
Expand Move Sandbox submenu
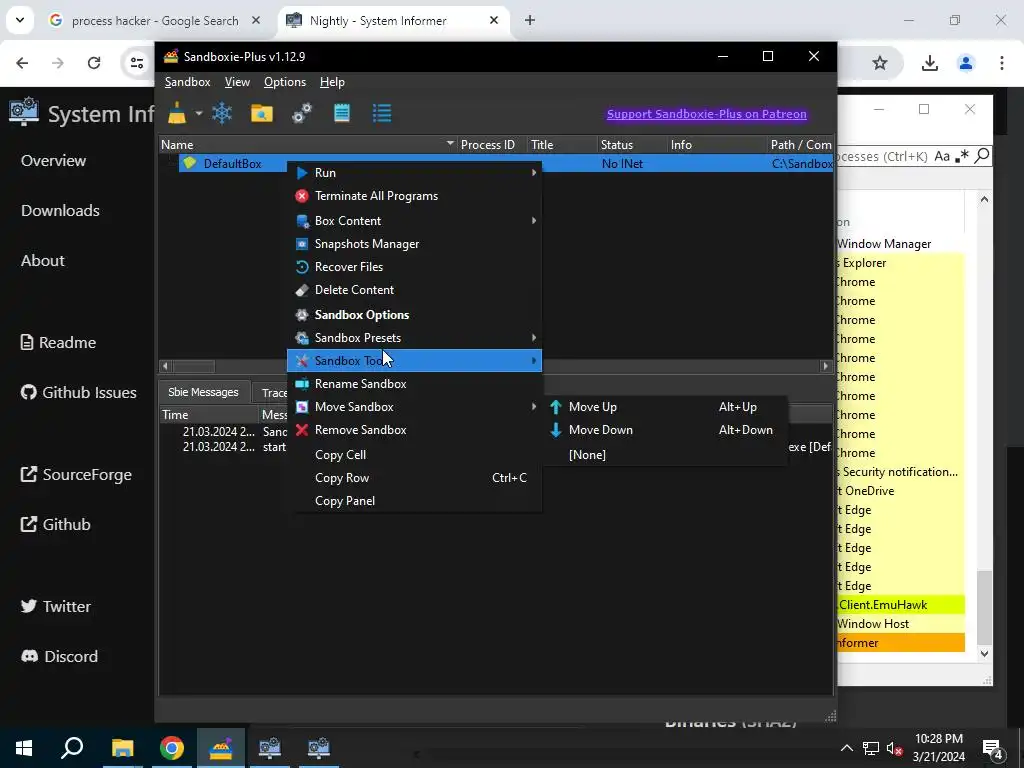(415, 406)
